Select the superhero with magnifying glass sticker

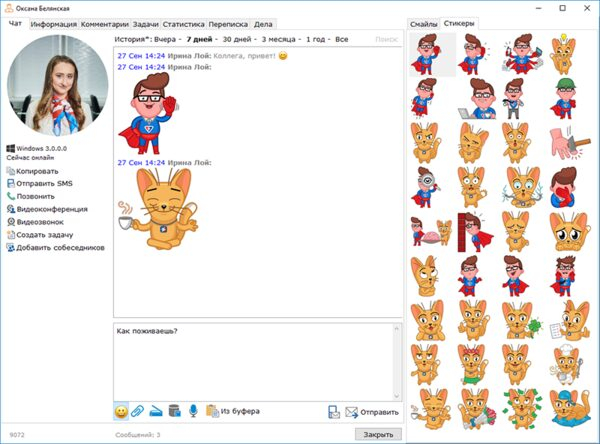[426, 187]
